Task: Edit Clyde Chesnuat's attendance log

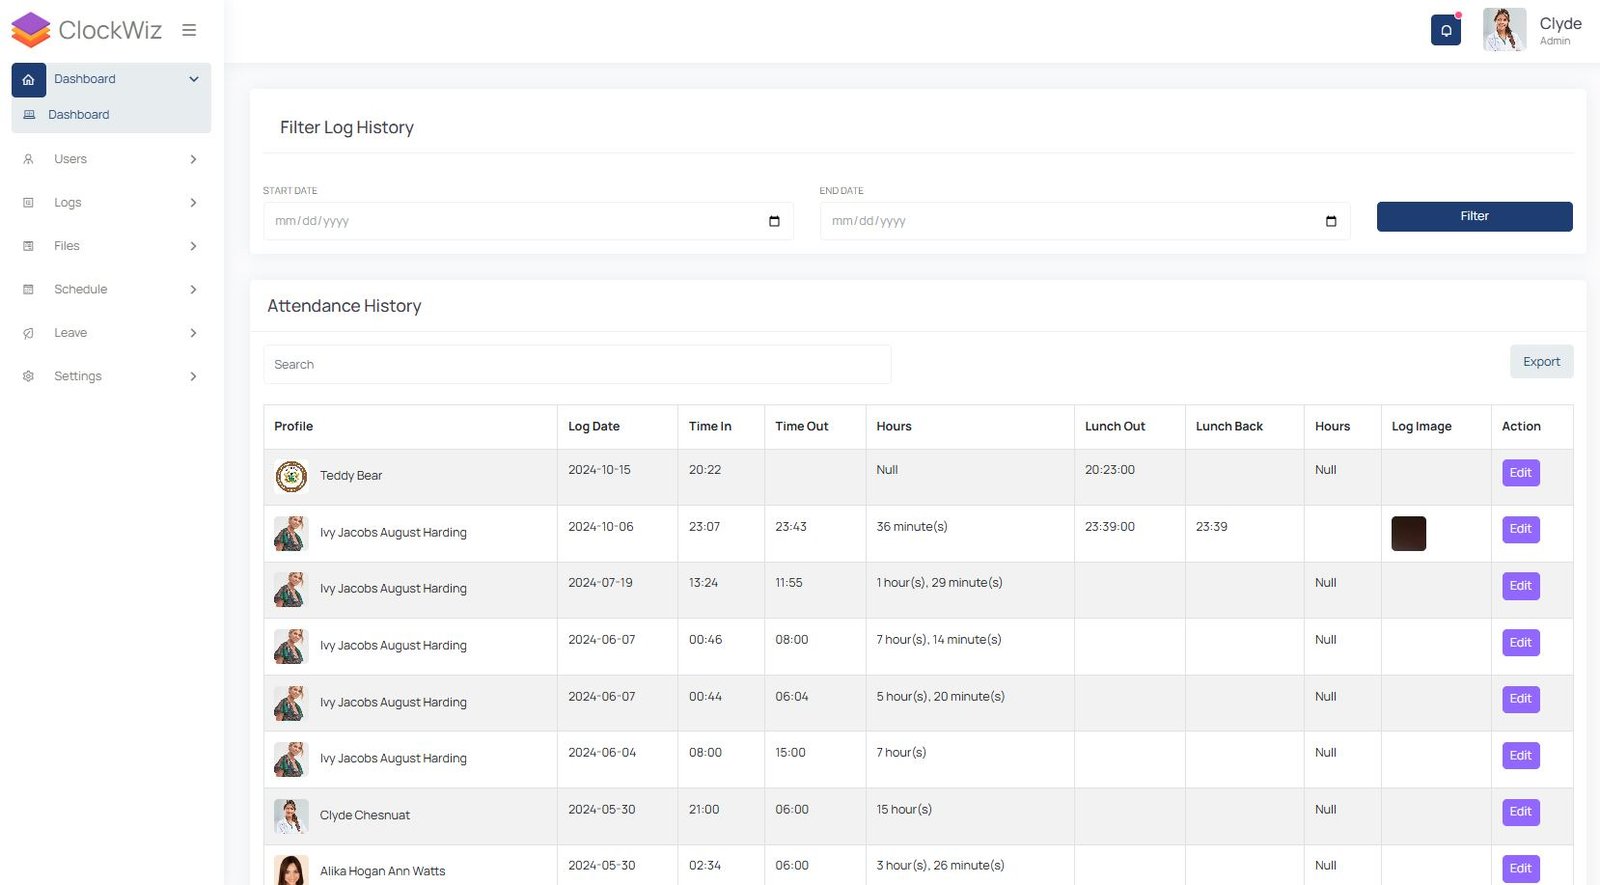Action: 1520,812
